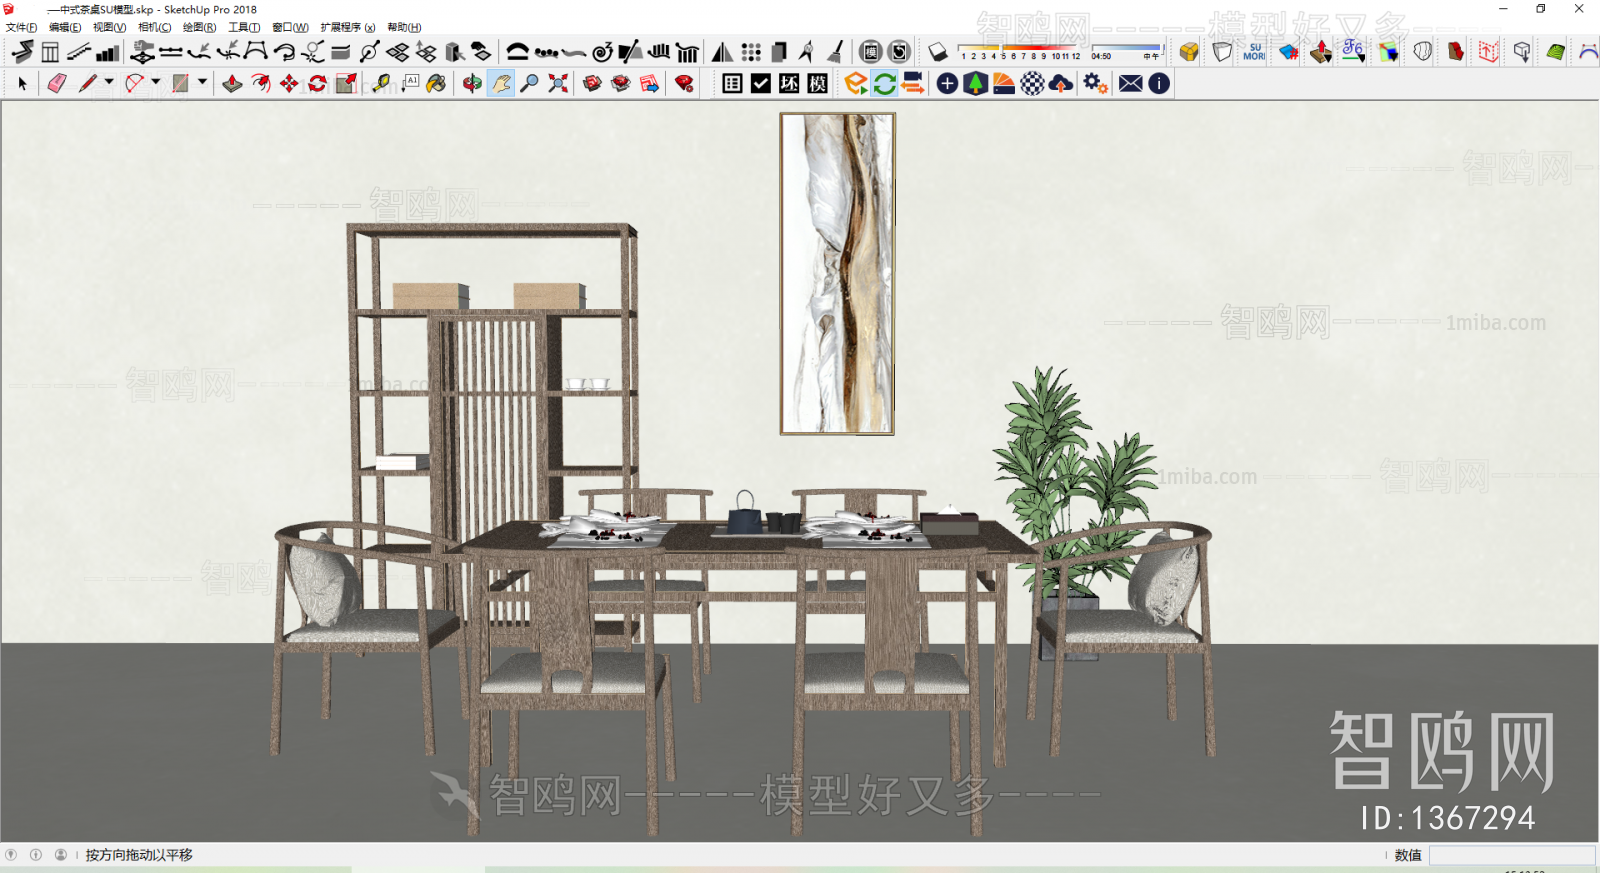Click the cloud upload icon
This screenshot has width=1600, height=873.
tap(1061, 84)
